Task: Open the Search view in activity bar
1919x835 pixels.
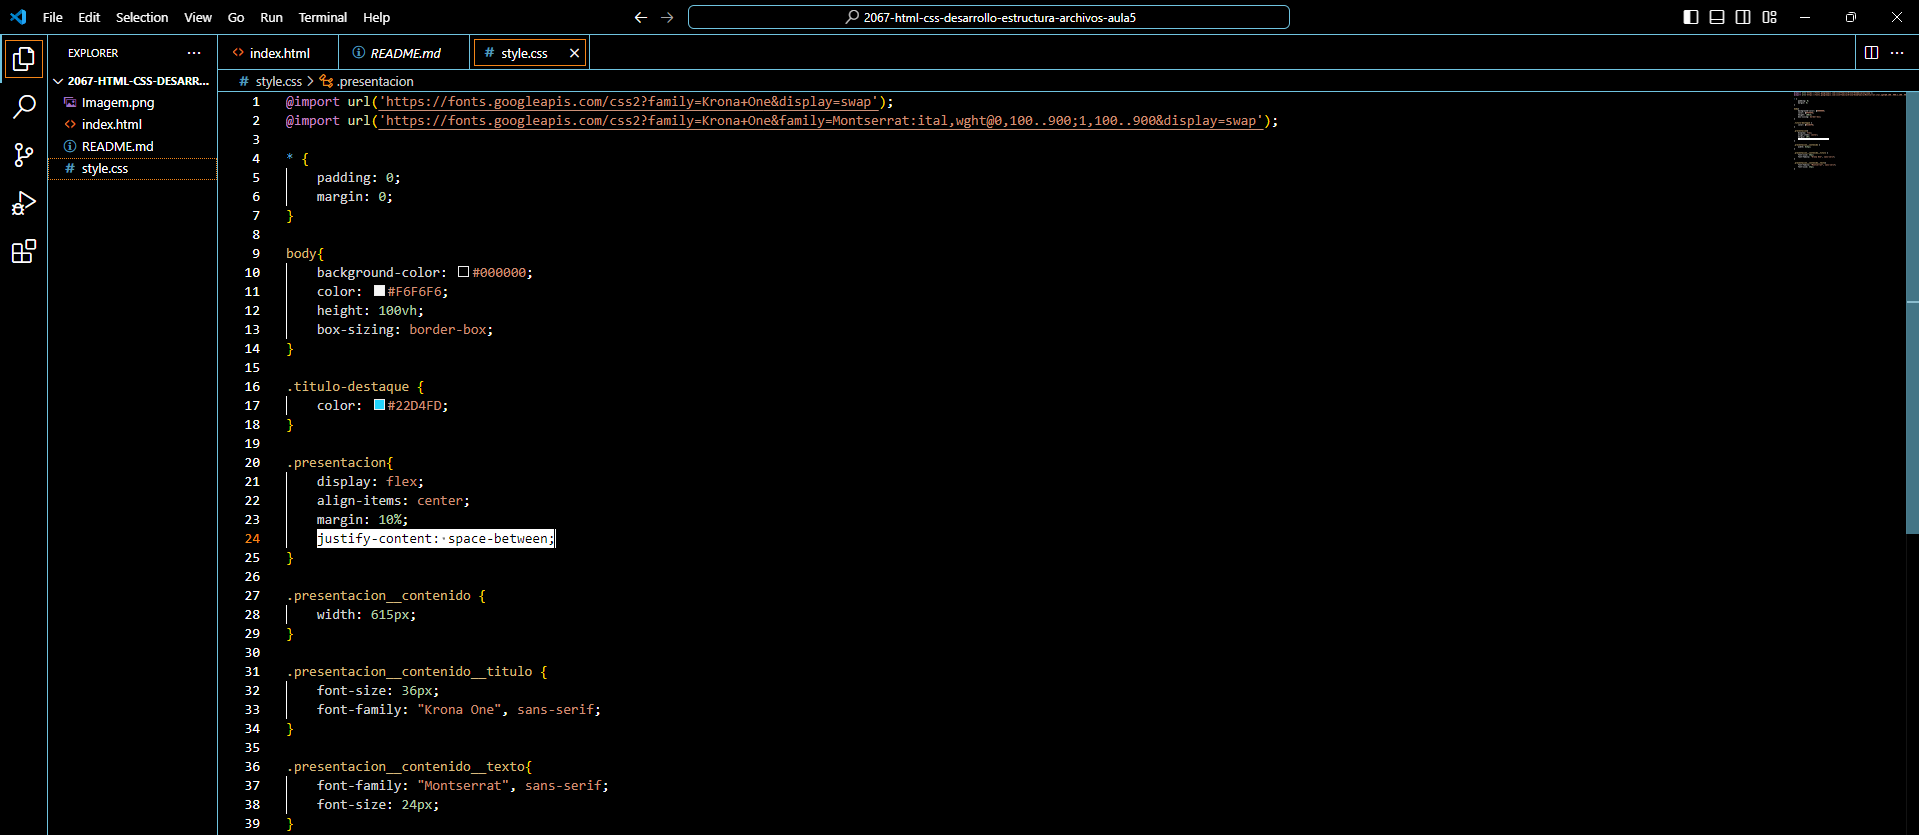Action: (x=24, y=107)
